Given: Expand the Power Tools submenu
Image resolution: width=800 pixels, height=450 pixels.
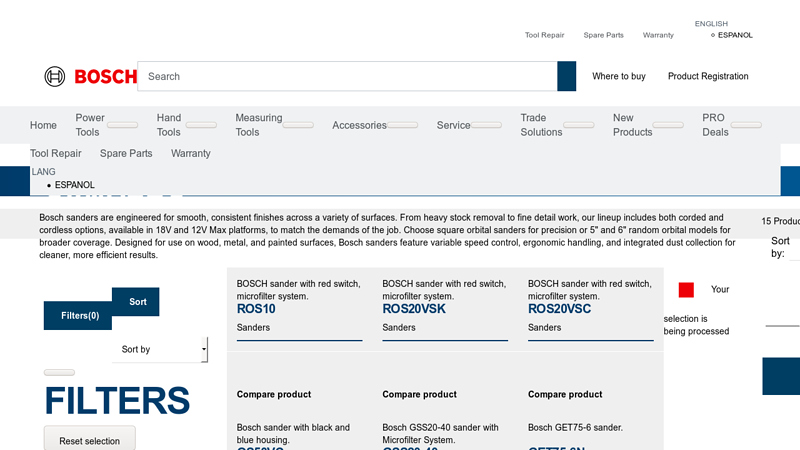Looking at the screenshot, I should (x=123, y=126).
